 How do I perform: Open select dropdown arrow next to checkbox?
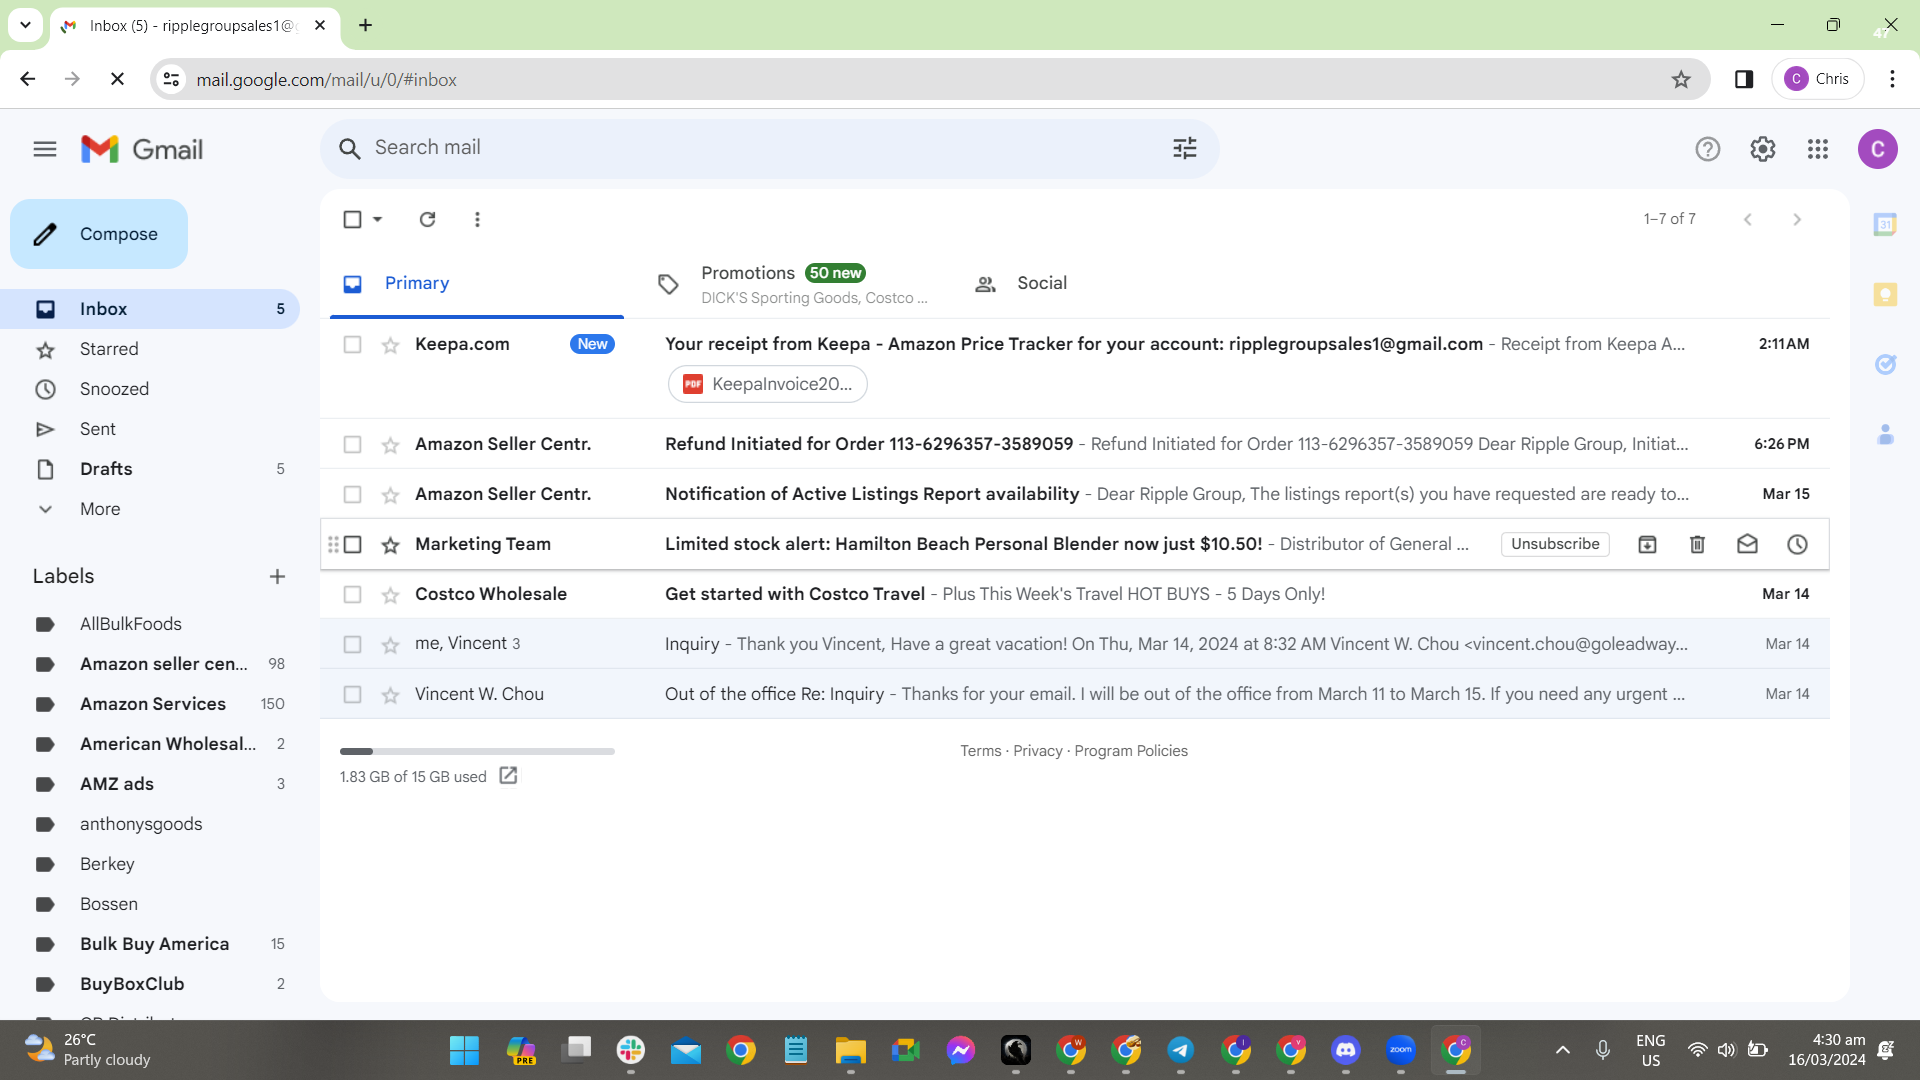(377, 219)
